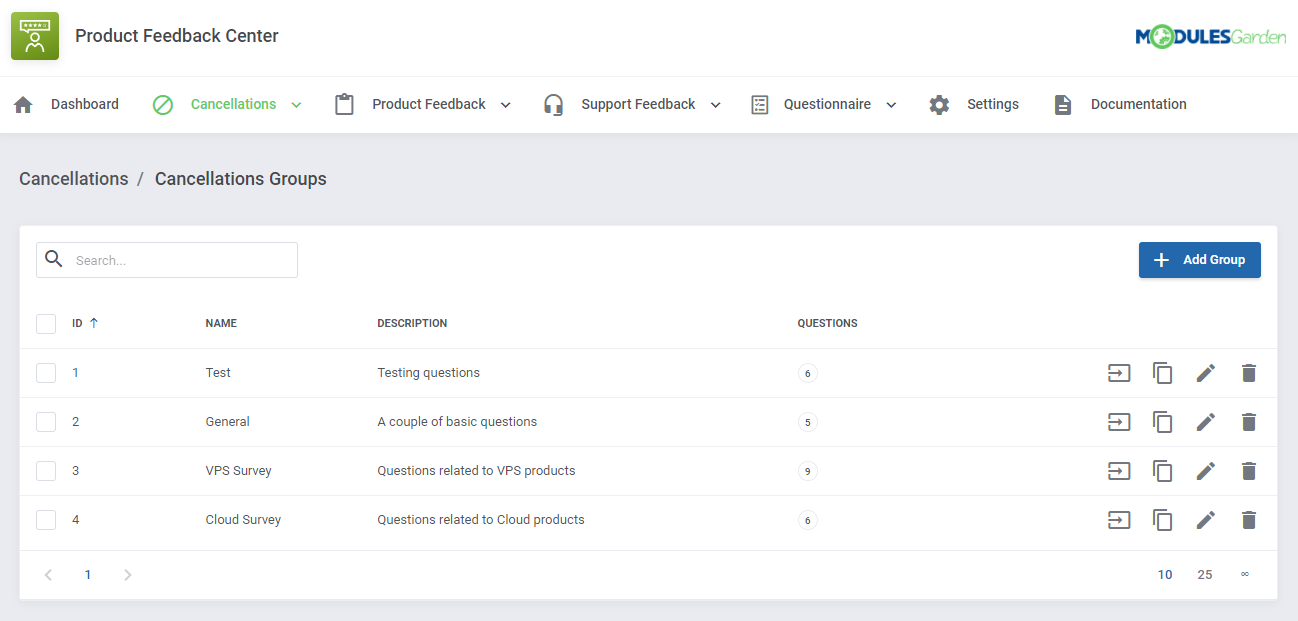Expand the Product Feedback dropdown
1298x621 pixels.
pos(506,104)
